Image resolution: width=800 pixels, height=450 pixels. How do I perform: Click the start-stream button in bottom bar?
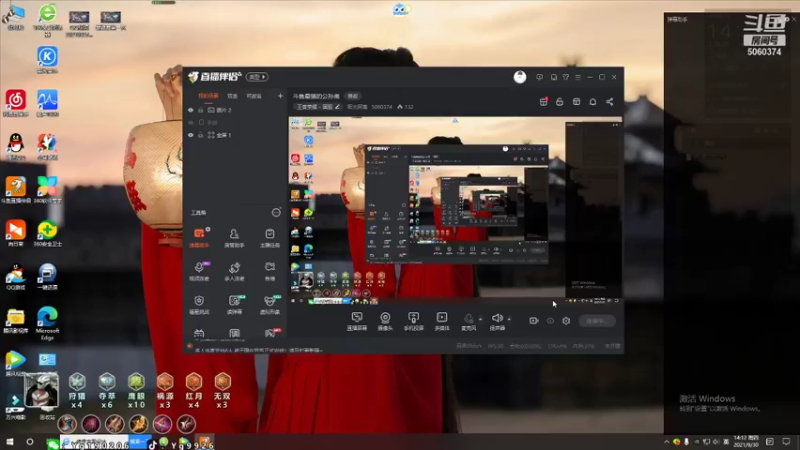click(x=597, y=321)
